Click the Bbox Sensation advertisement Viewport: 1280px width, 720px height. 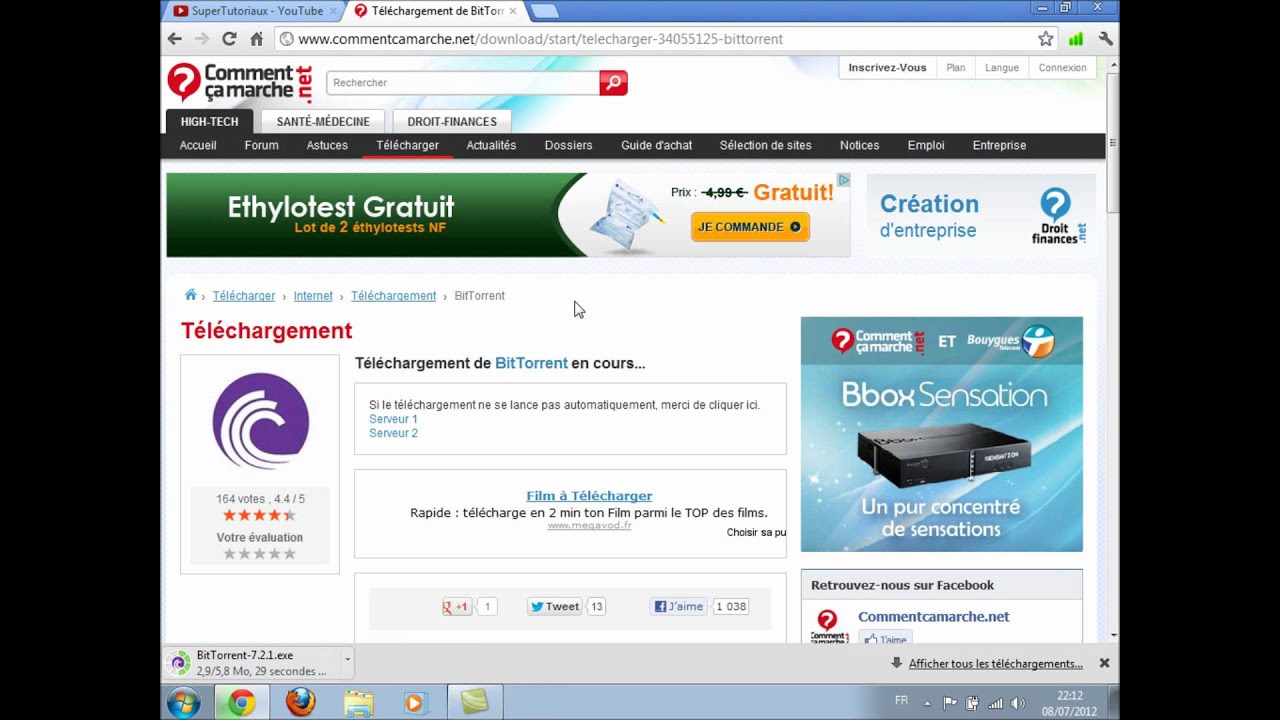pos(942,434)
